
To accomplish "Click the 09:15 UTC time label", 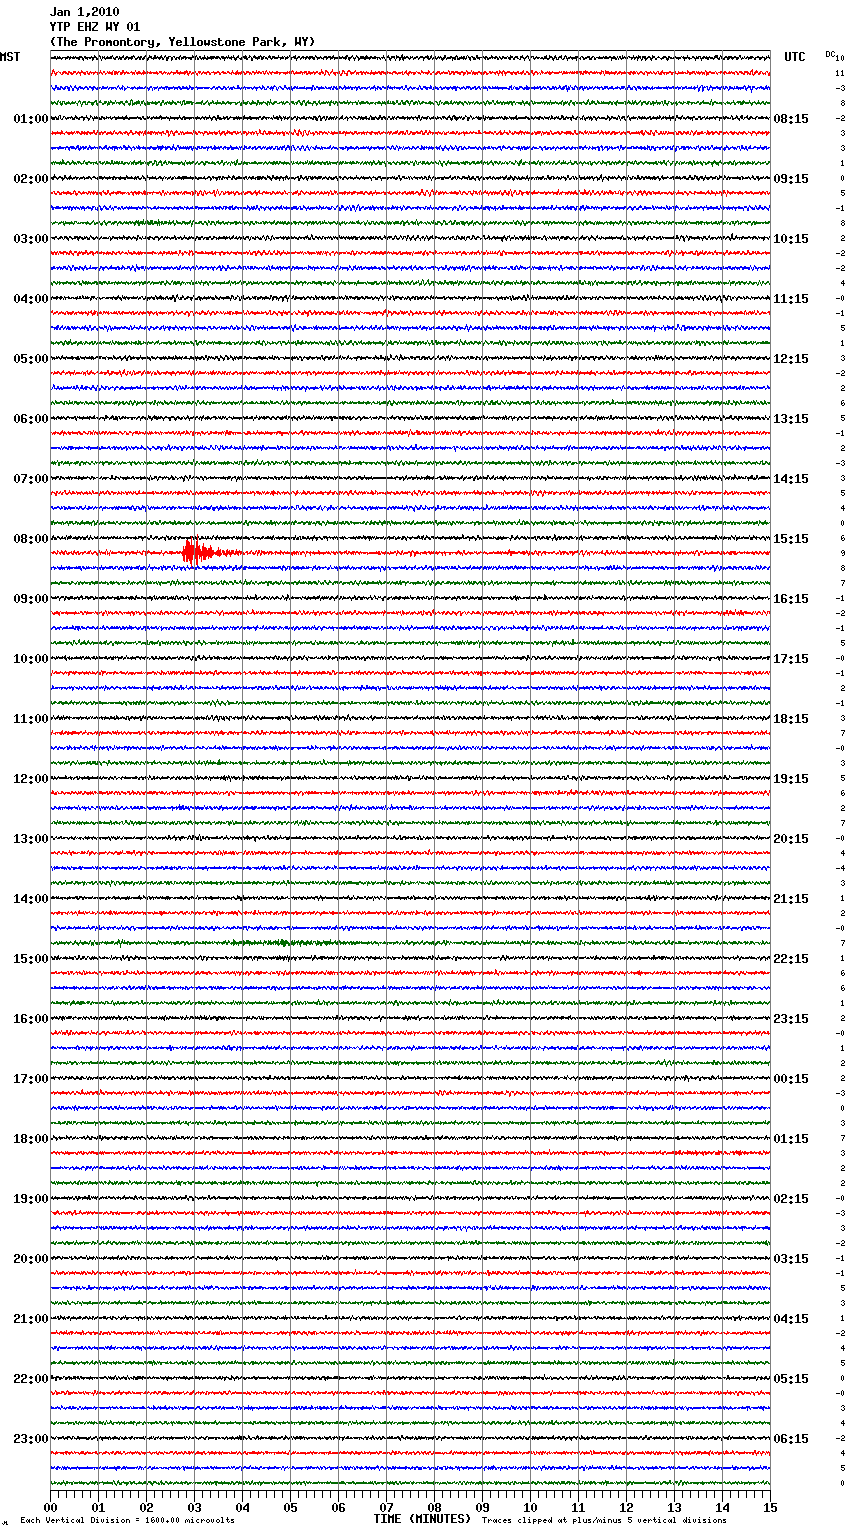I will click(x=791, y=179).
